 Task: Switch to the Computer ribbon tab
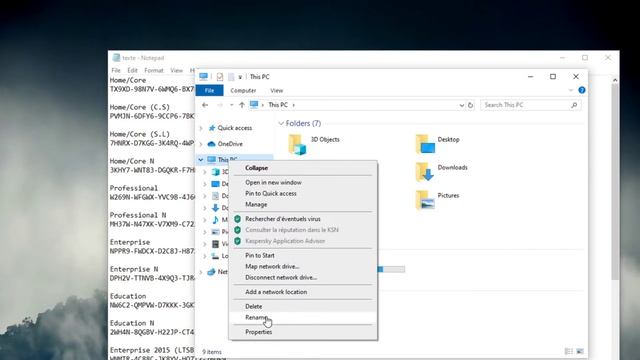click(243, 91)
